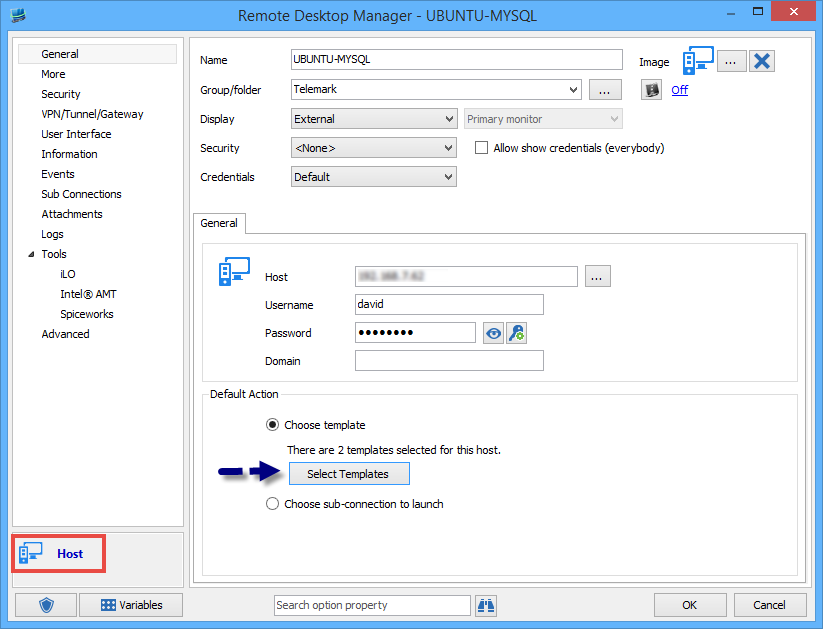Clear image with the blue X icon
Screen dimensions: 823x629
[761, 61]
